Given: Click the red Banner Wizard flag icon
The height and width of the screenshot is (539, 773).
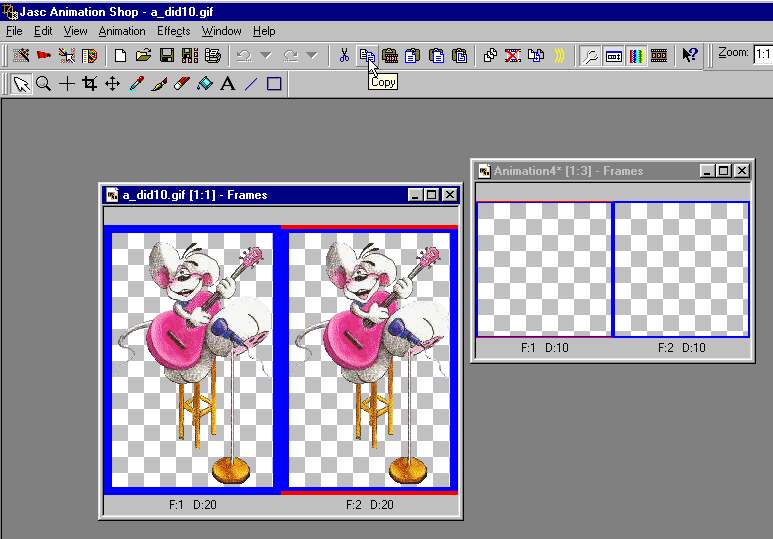Looking at the screenshot, I should click(x=44, y=55).
